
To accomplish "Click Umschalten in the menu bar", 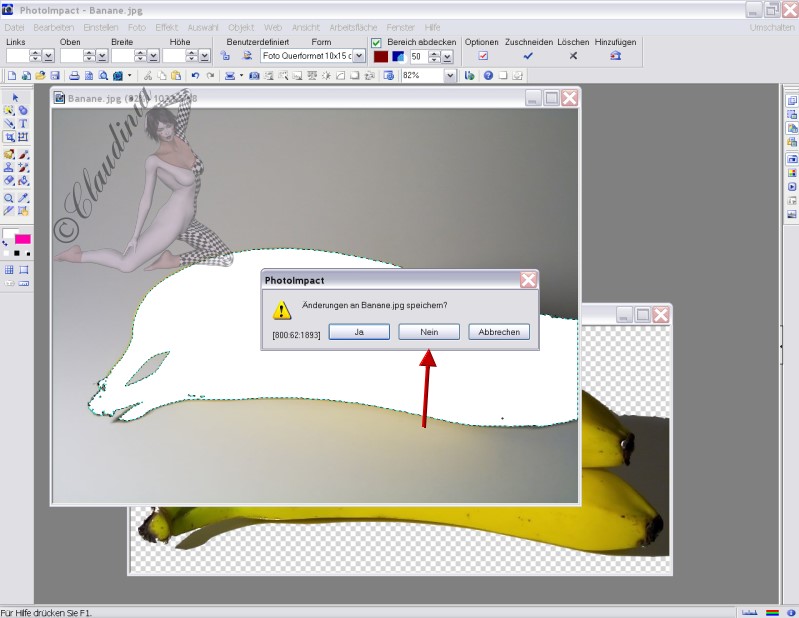I will click(771, 28).
